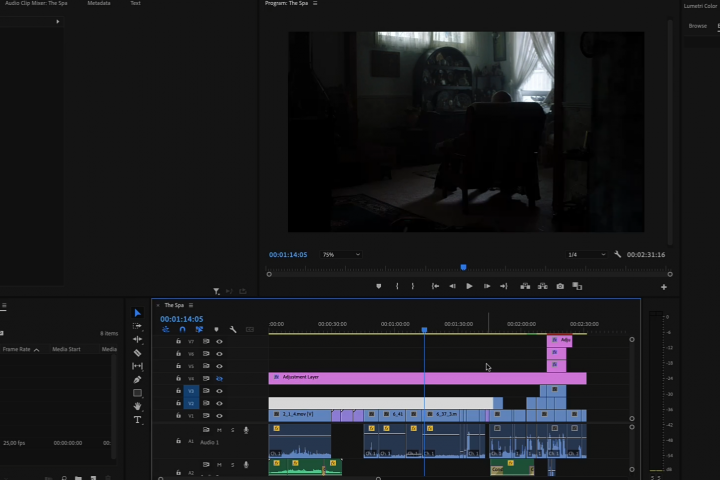The height and width of the screenshot is (480, 720).
Task: Solo the Audio 1 track
Action: coord(232,430)
